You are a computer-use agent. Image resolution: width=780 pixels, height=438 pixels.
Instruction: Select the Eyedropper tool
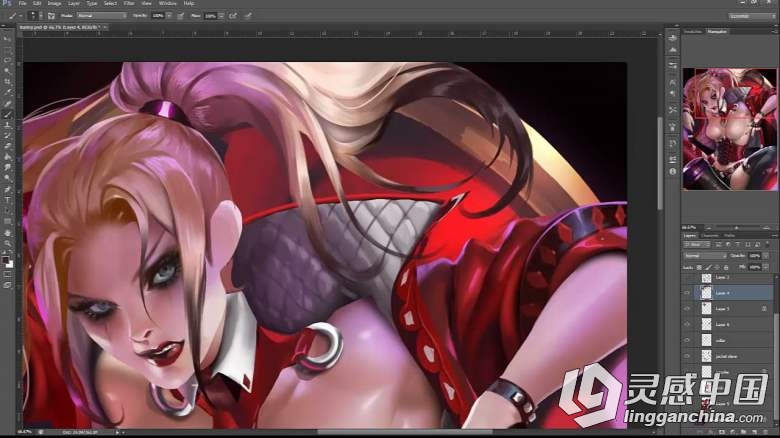tap(7, 93)
